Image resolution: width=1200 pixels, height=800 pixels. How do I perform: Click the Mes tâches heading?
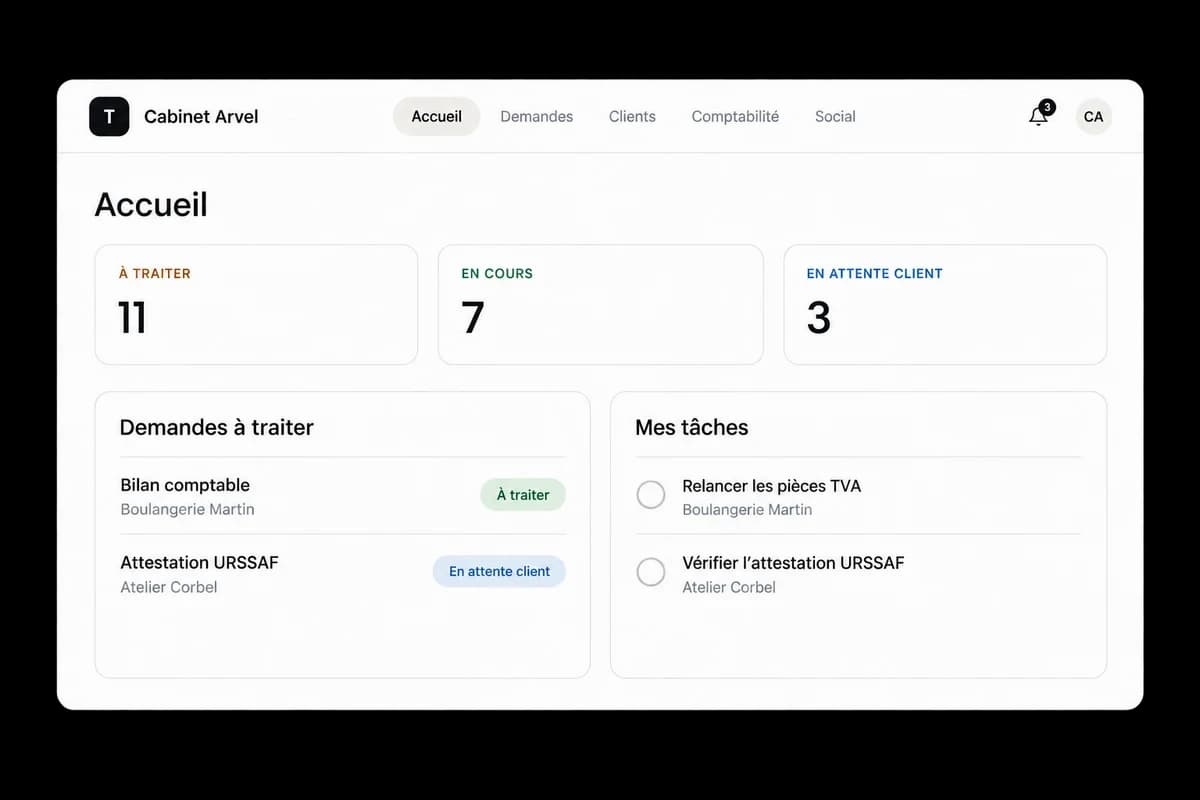click(691, 427)
